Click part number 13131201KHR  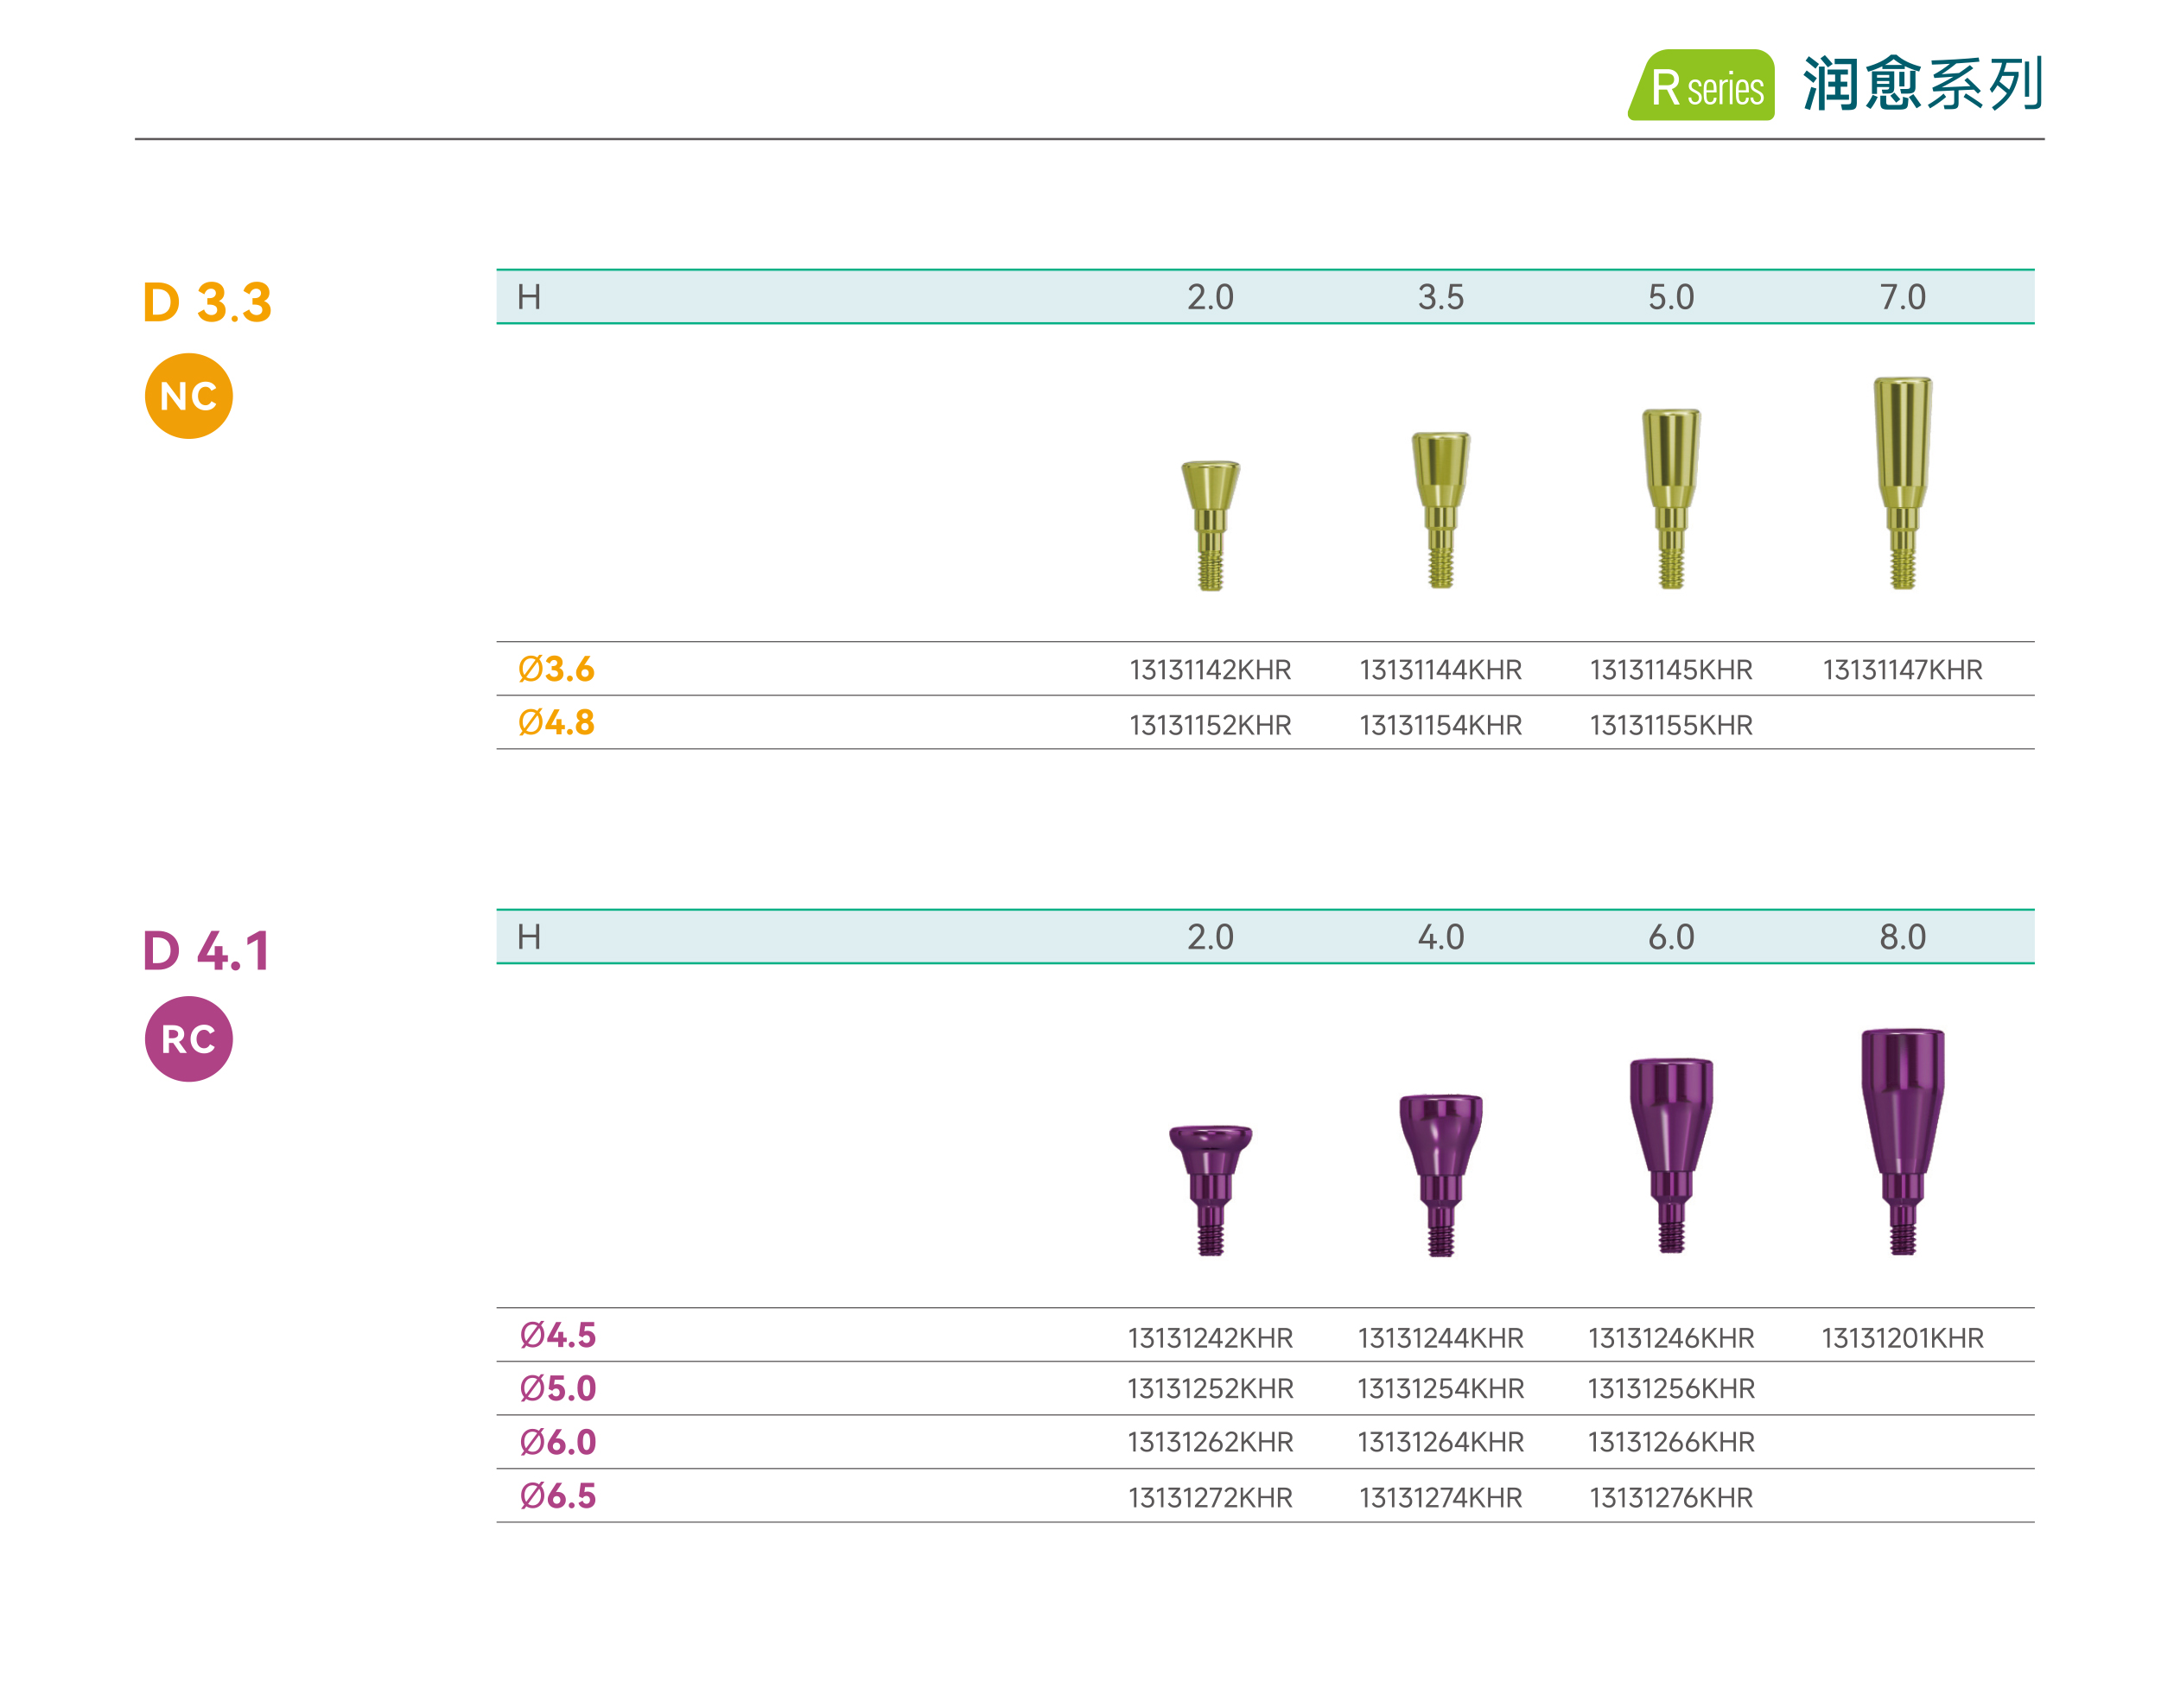click(1901, 1338)
